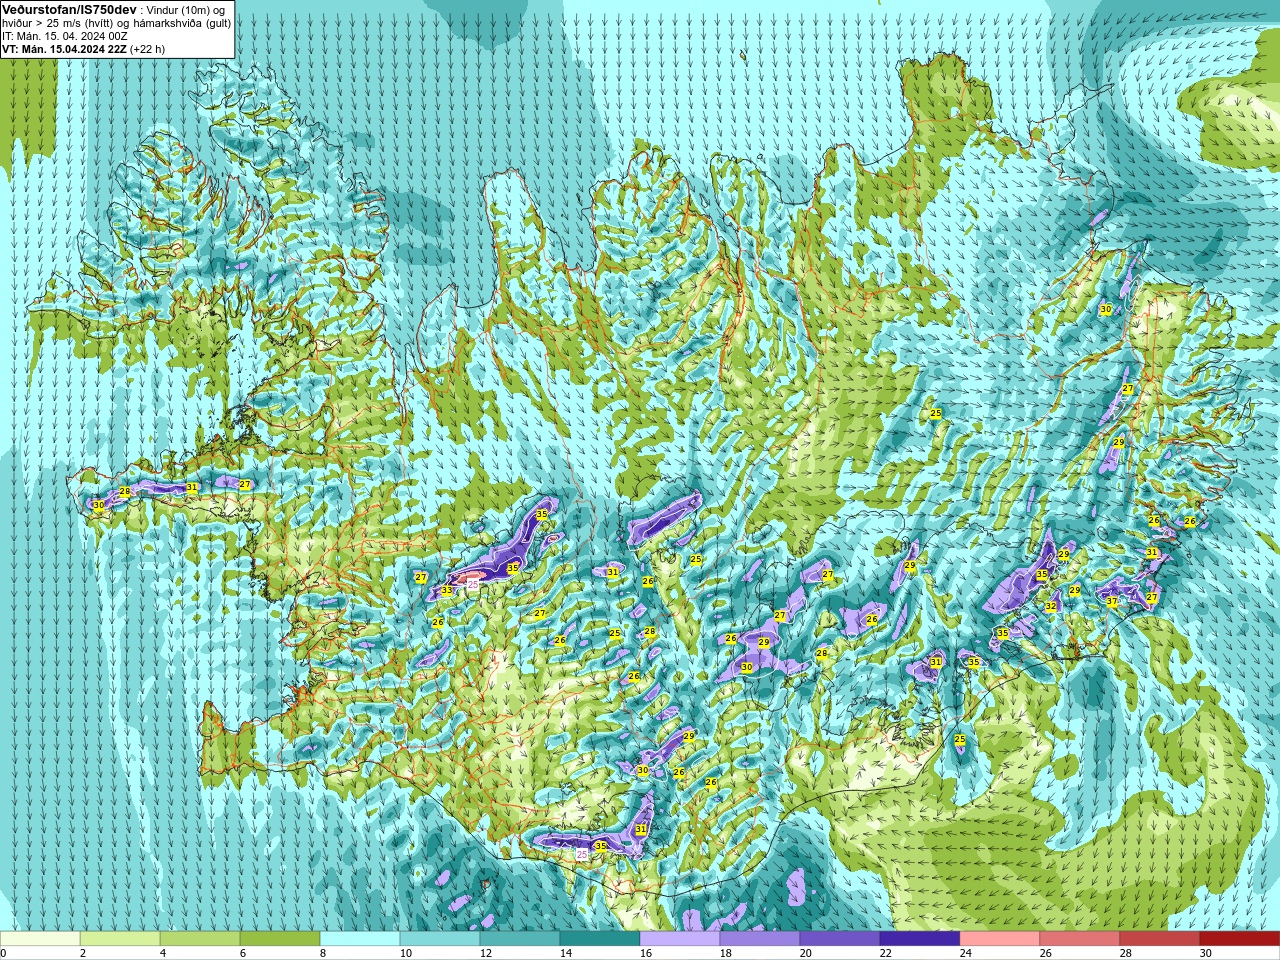1280x960 pixels.
Task: Select the salmon 26–28 m/s legend swatch
Action: pos(1080,939)
